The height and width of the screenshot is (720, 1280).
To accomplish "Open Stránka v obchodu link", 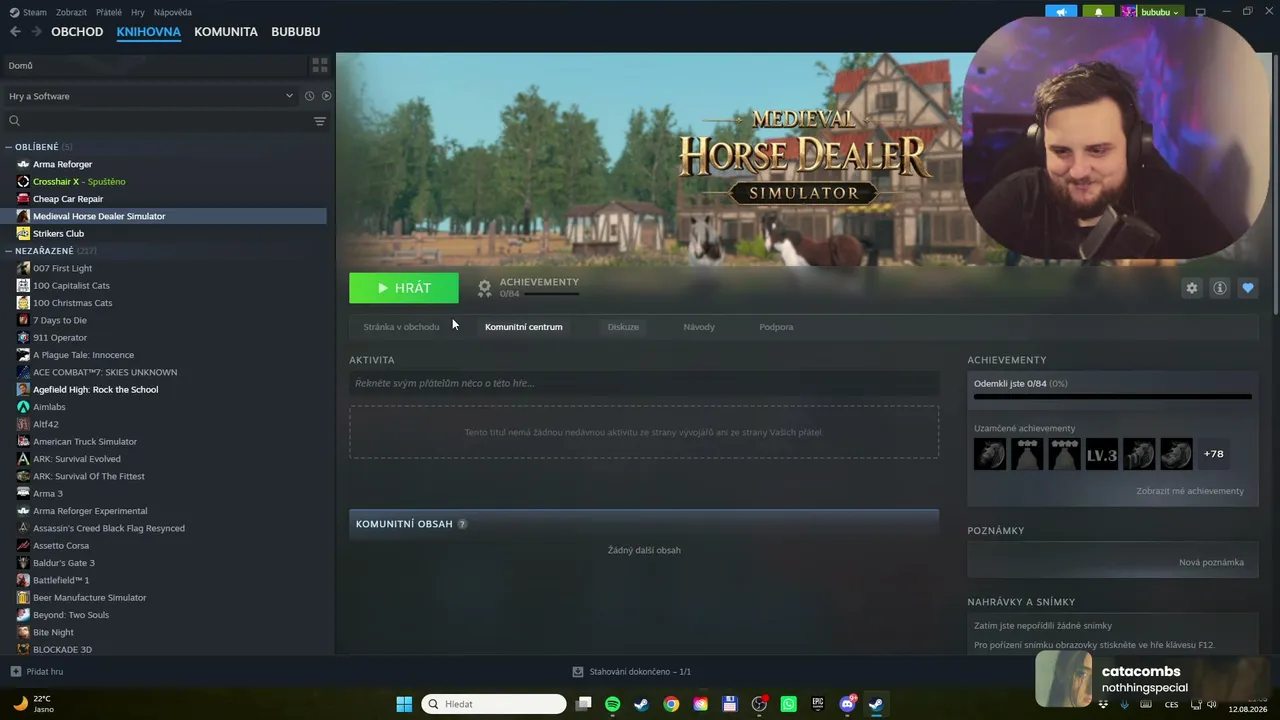I will click(401, 327).
